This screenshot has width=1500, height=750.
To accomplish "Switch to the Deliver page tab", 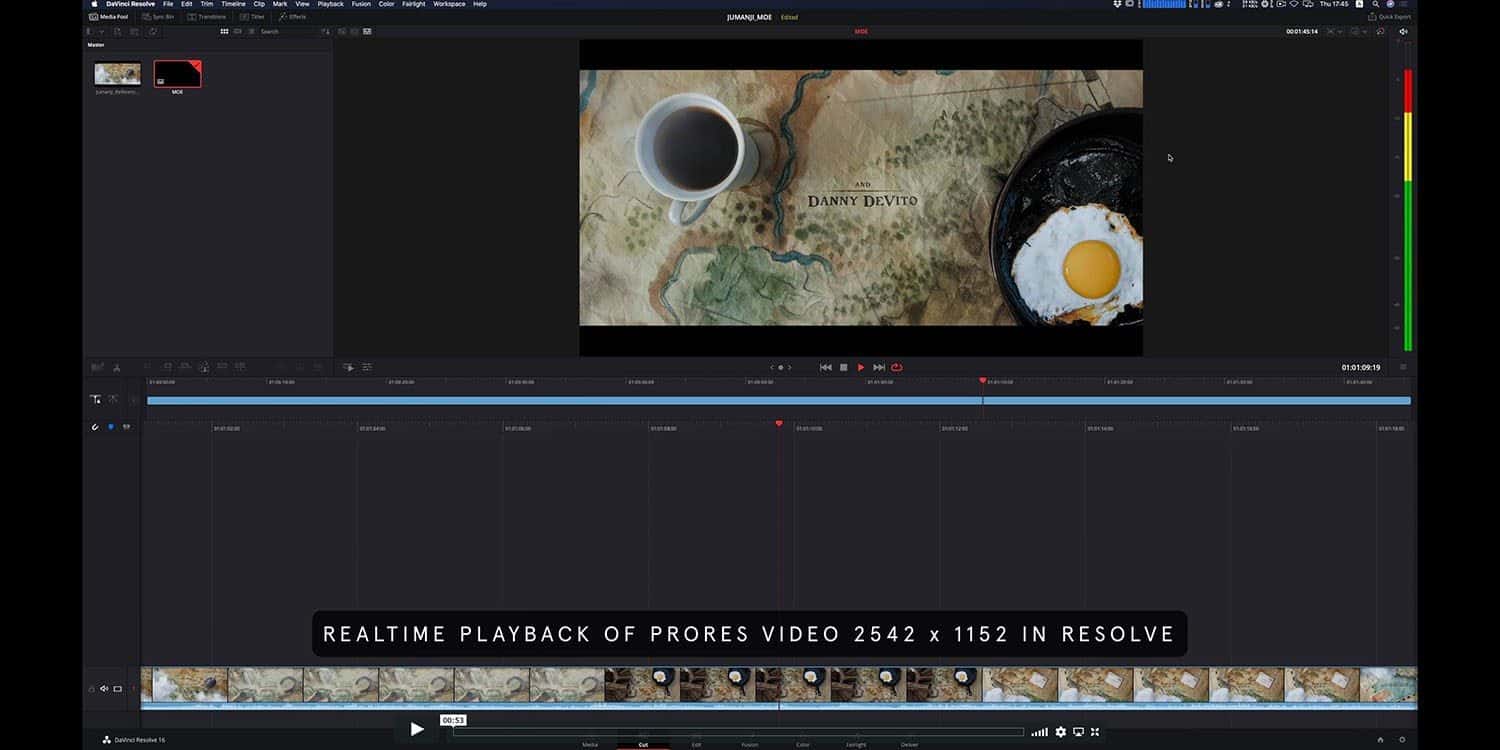I will (909, 744).
